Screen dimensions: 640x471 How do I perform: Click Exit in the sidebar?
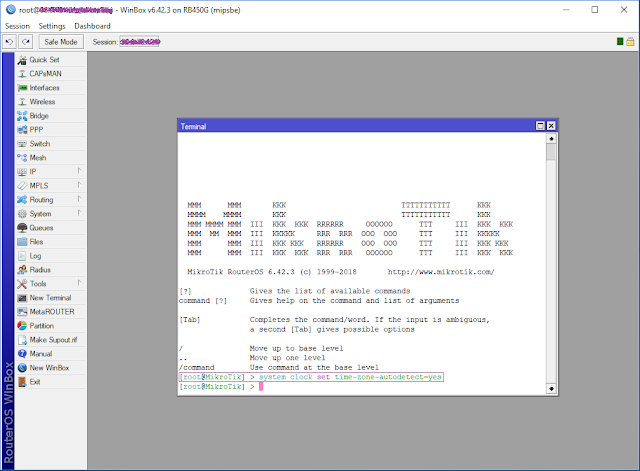[51, 382]
